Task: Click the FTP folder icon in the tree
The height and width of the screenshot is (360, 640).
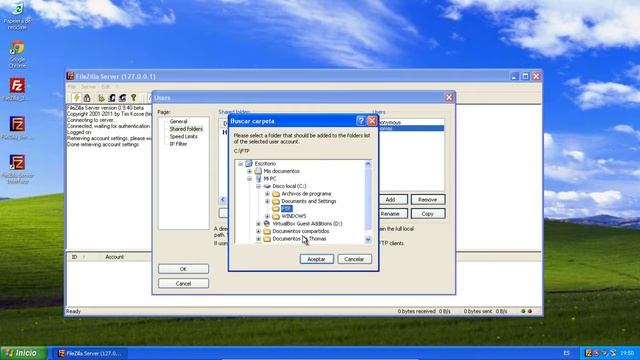Action: coord(276,209)
